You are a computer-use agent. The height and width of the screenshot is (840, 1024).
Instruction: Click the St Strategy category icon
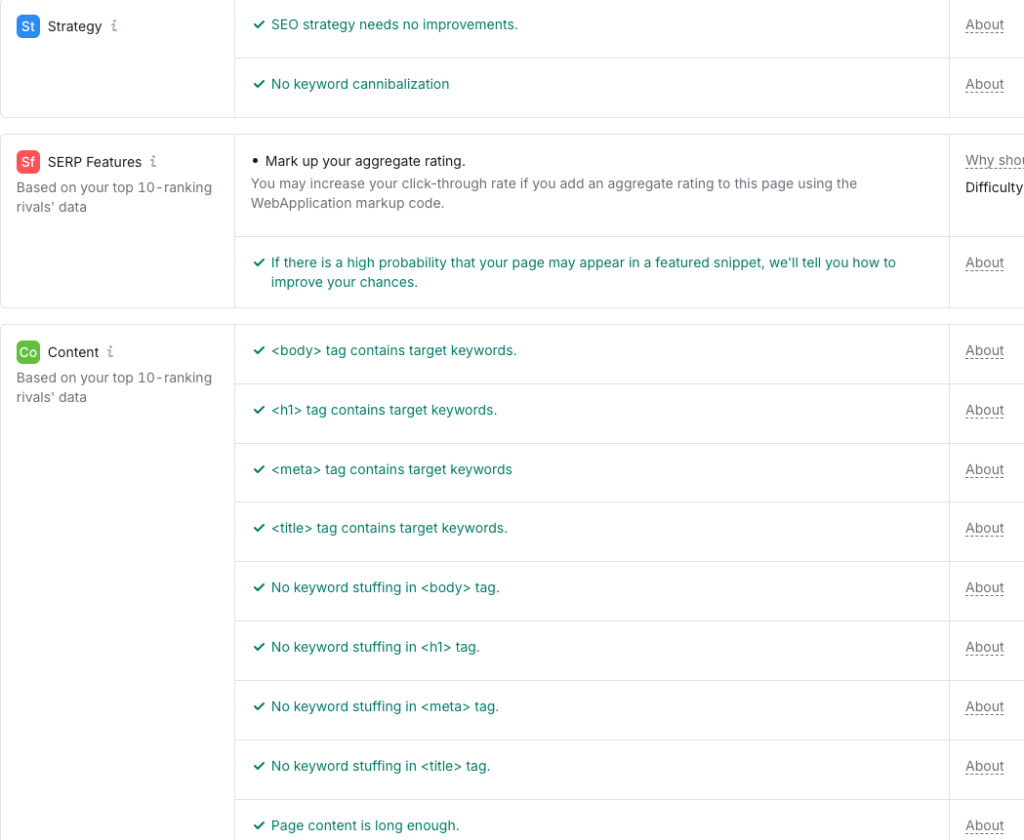tap(27, 25)
